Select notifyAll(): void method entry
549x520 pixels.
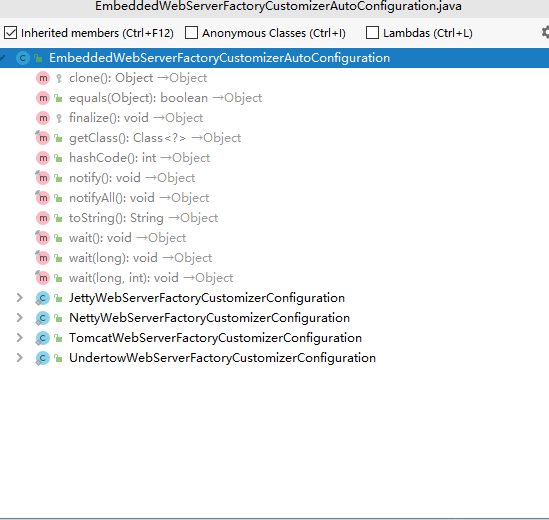(x=139, y=198)
